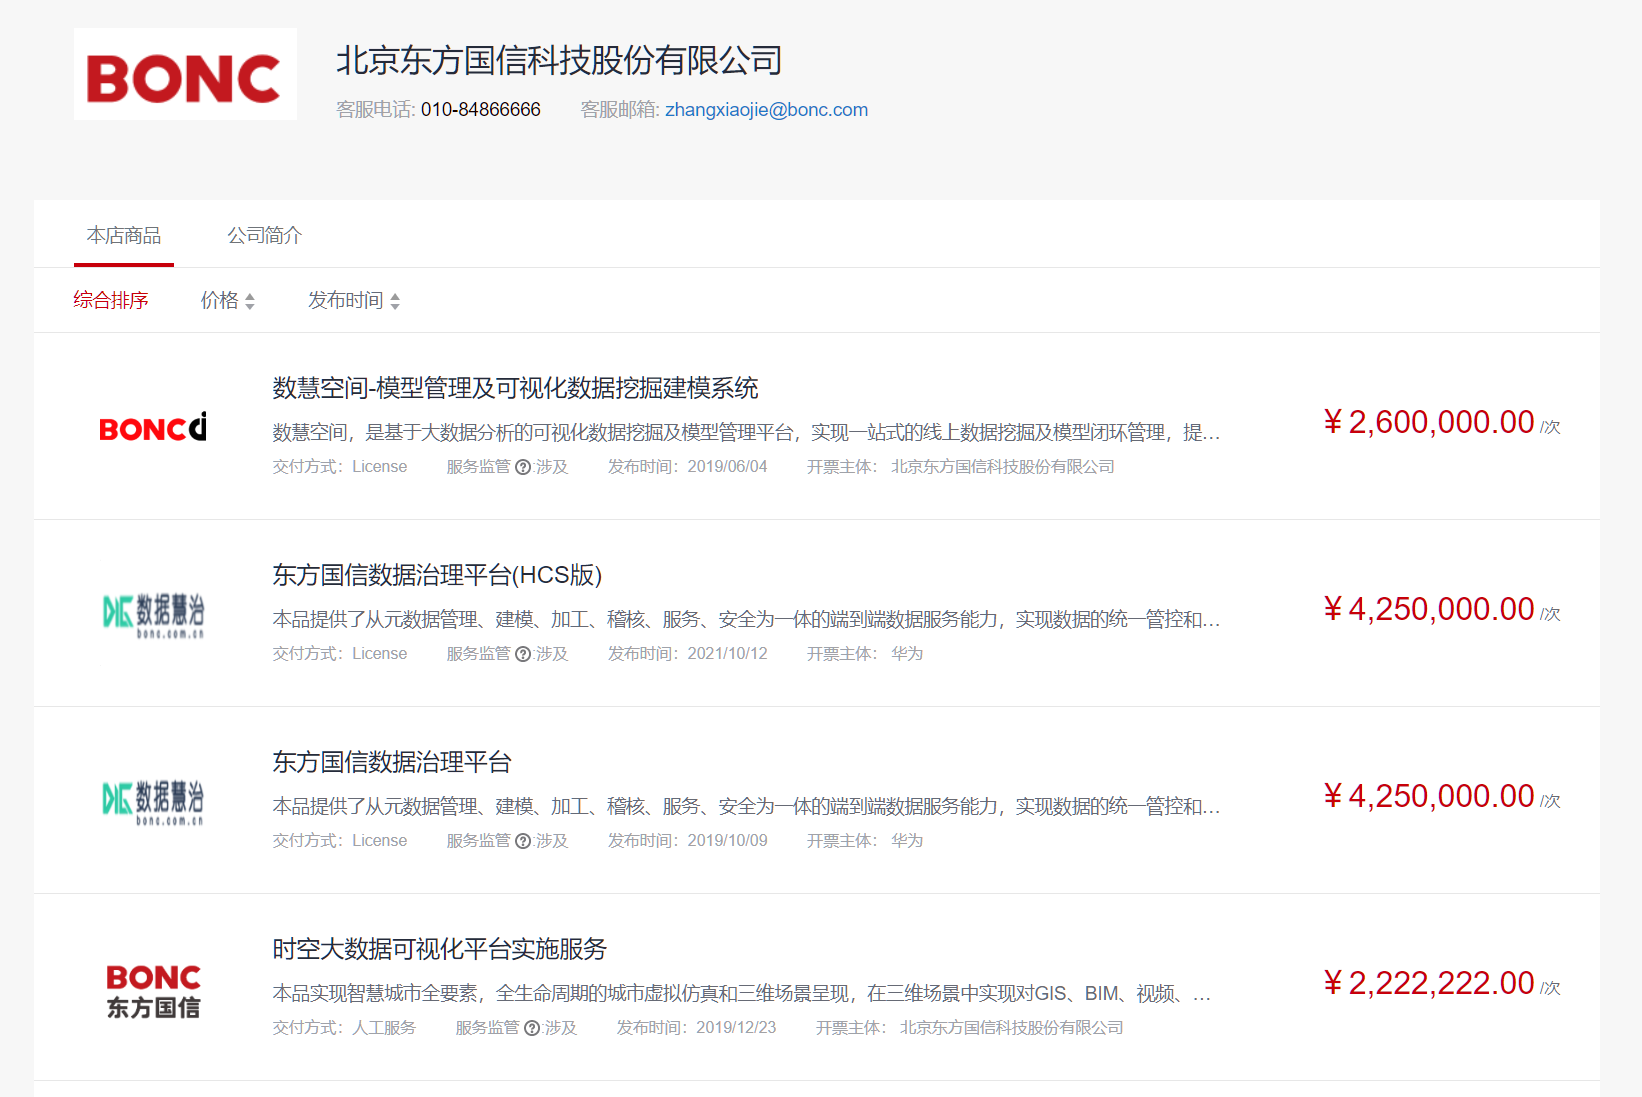Open the zhangxiaojie@bonc.com email link

click(766, 110)
